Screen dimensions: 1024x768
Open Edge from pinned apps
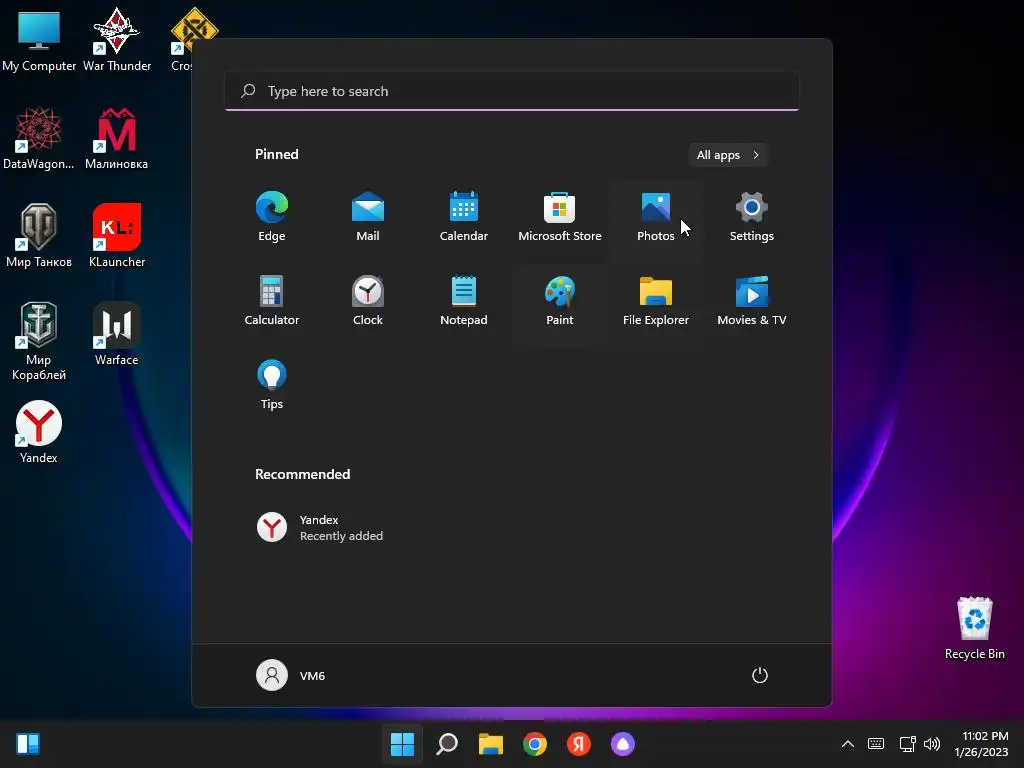272,217
